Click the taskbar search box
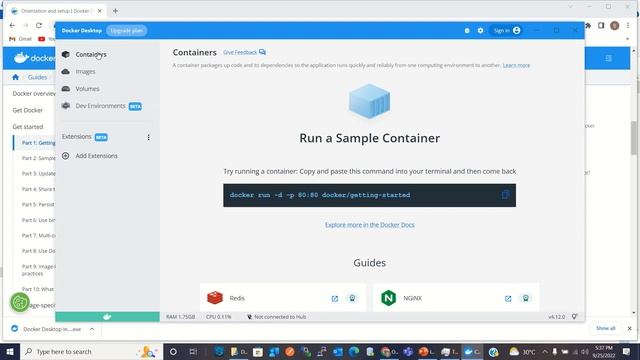 [91, 351]
